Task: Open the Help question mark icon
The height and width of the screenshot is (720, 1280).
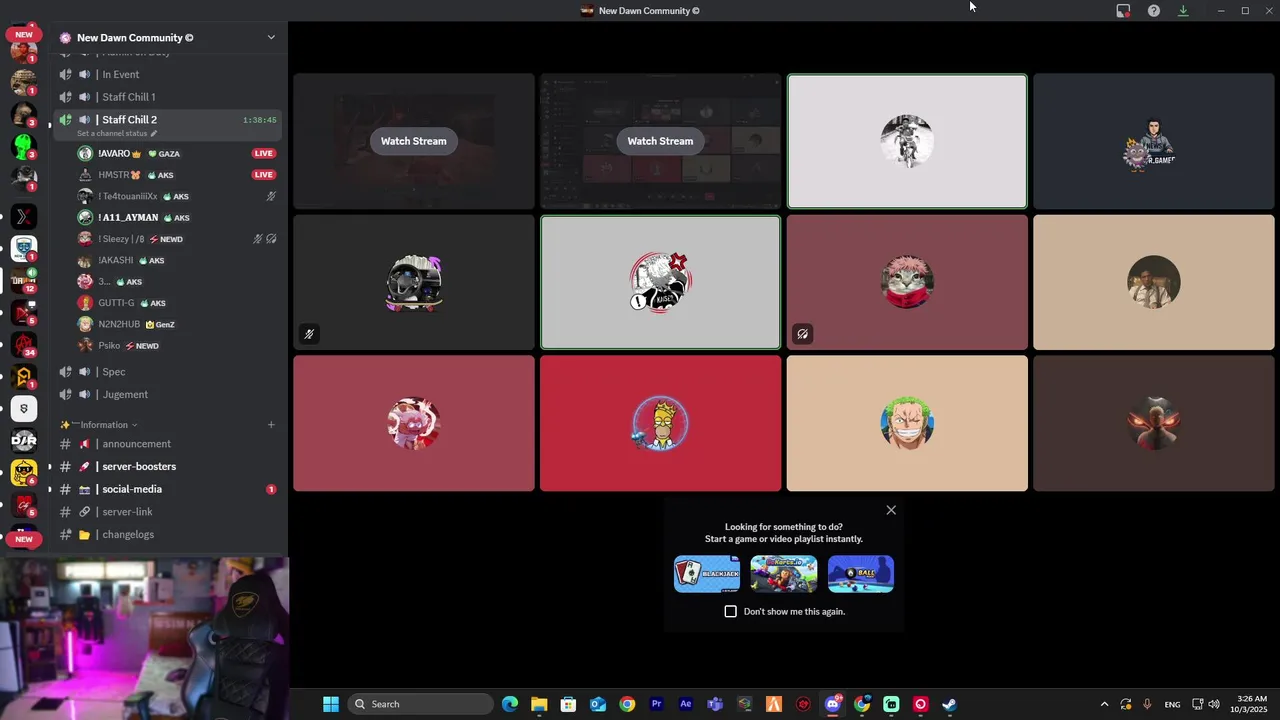Action: pos(1154,11)
